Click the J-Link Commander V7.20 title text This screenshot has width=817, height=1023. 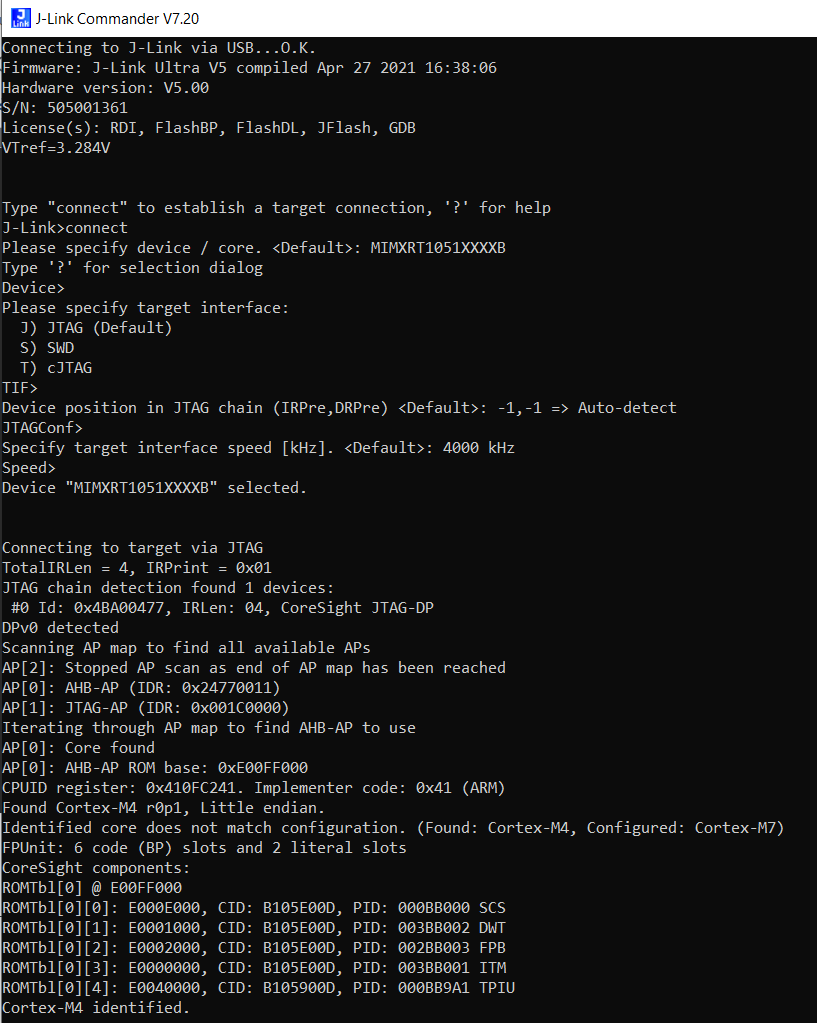(117, 18)
